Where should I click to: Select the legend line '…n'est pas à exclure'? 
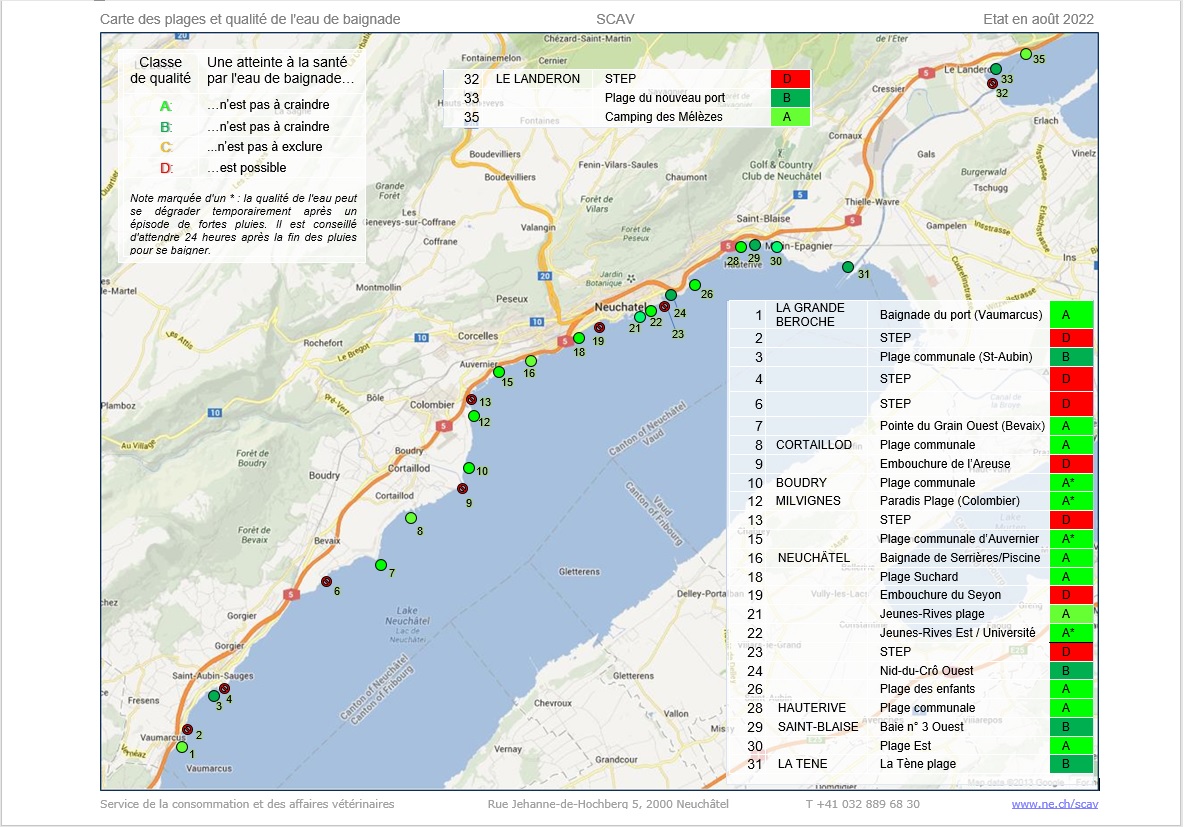pos(265,147)
